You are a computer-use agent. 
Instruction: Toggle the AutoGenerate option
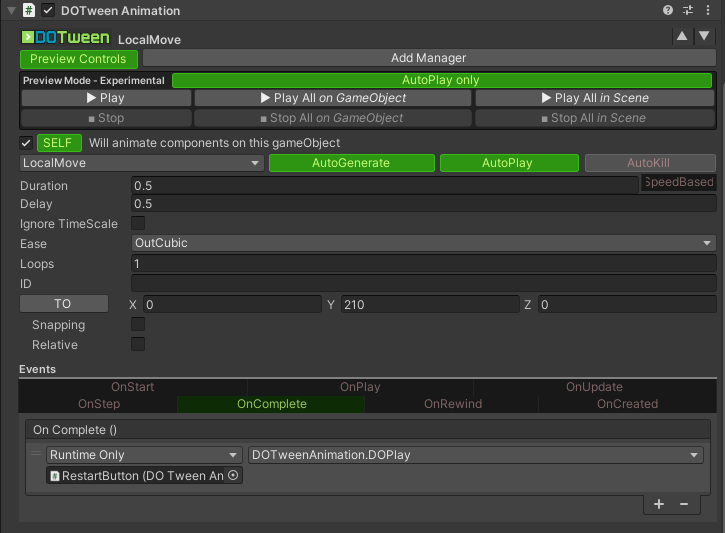(x=351, y=163)
